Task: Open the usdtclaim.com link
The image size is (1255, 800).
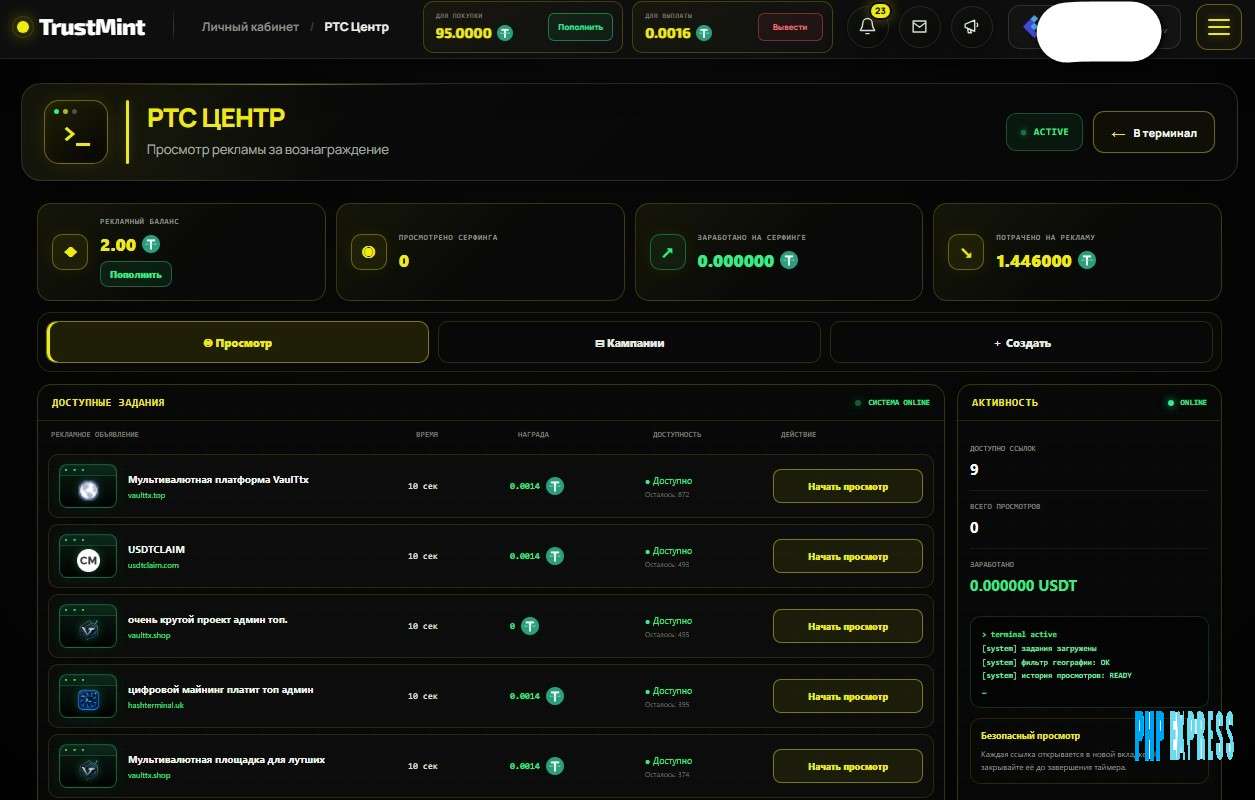Action: click(x=153, y=565)
